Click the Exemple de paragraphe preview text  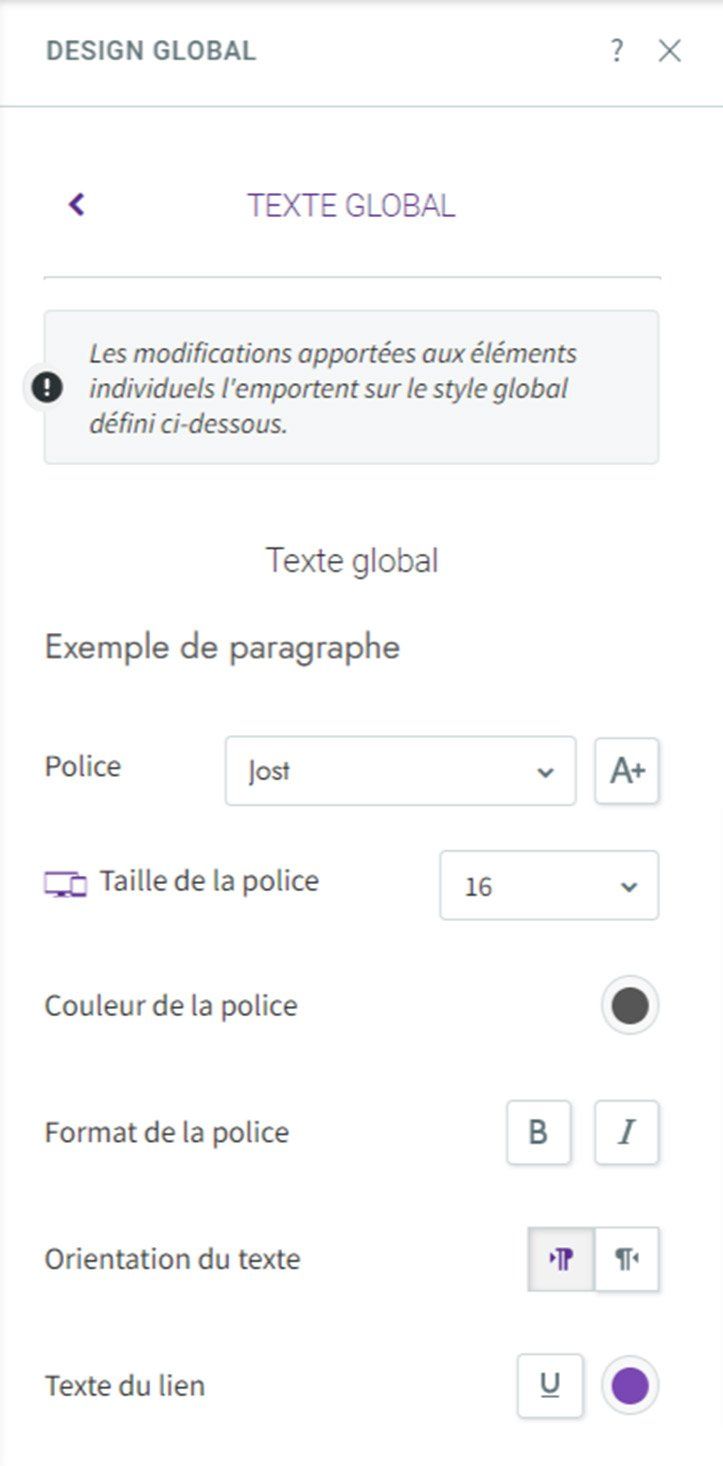pyautogui.click(x=222, y=647)
